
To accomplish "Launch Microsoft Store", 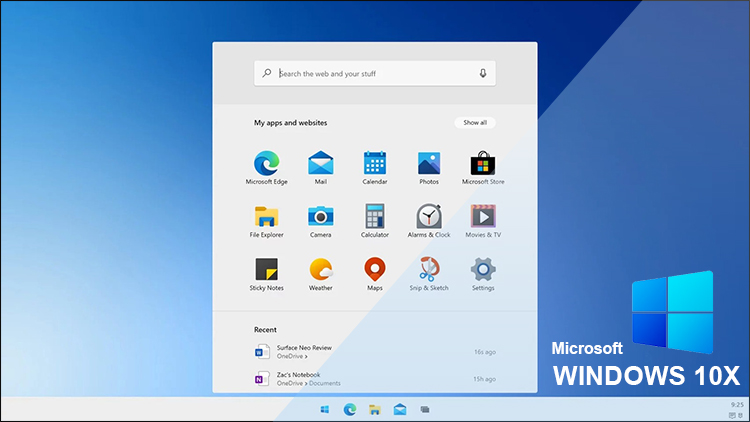I will pos(483,167).
